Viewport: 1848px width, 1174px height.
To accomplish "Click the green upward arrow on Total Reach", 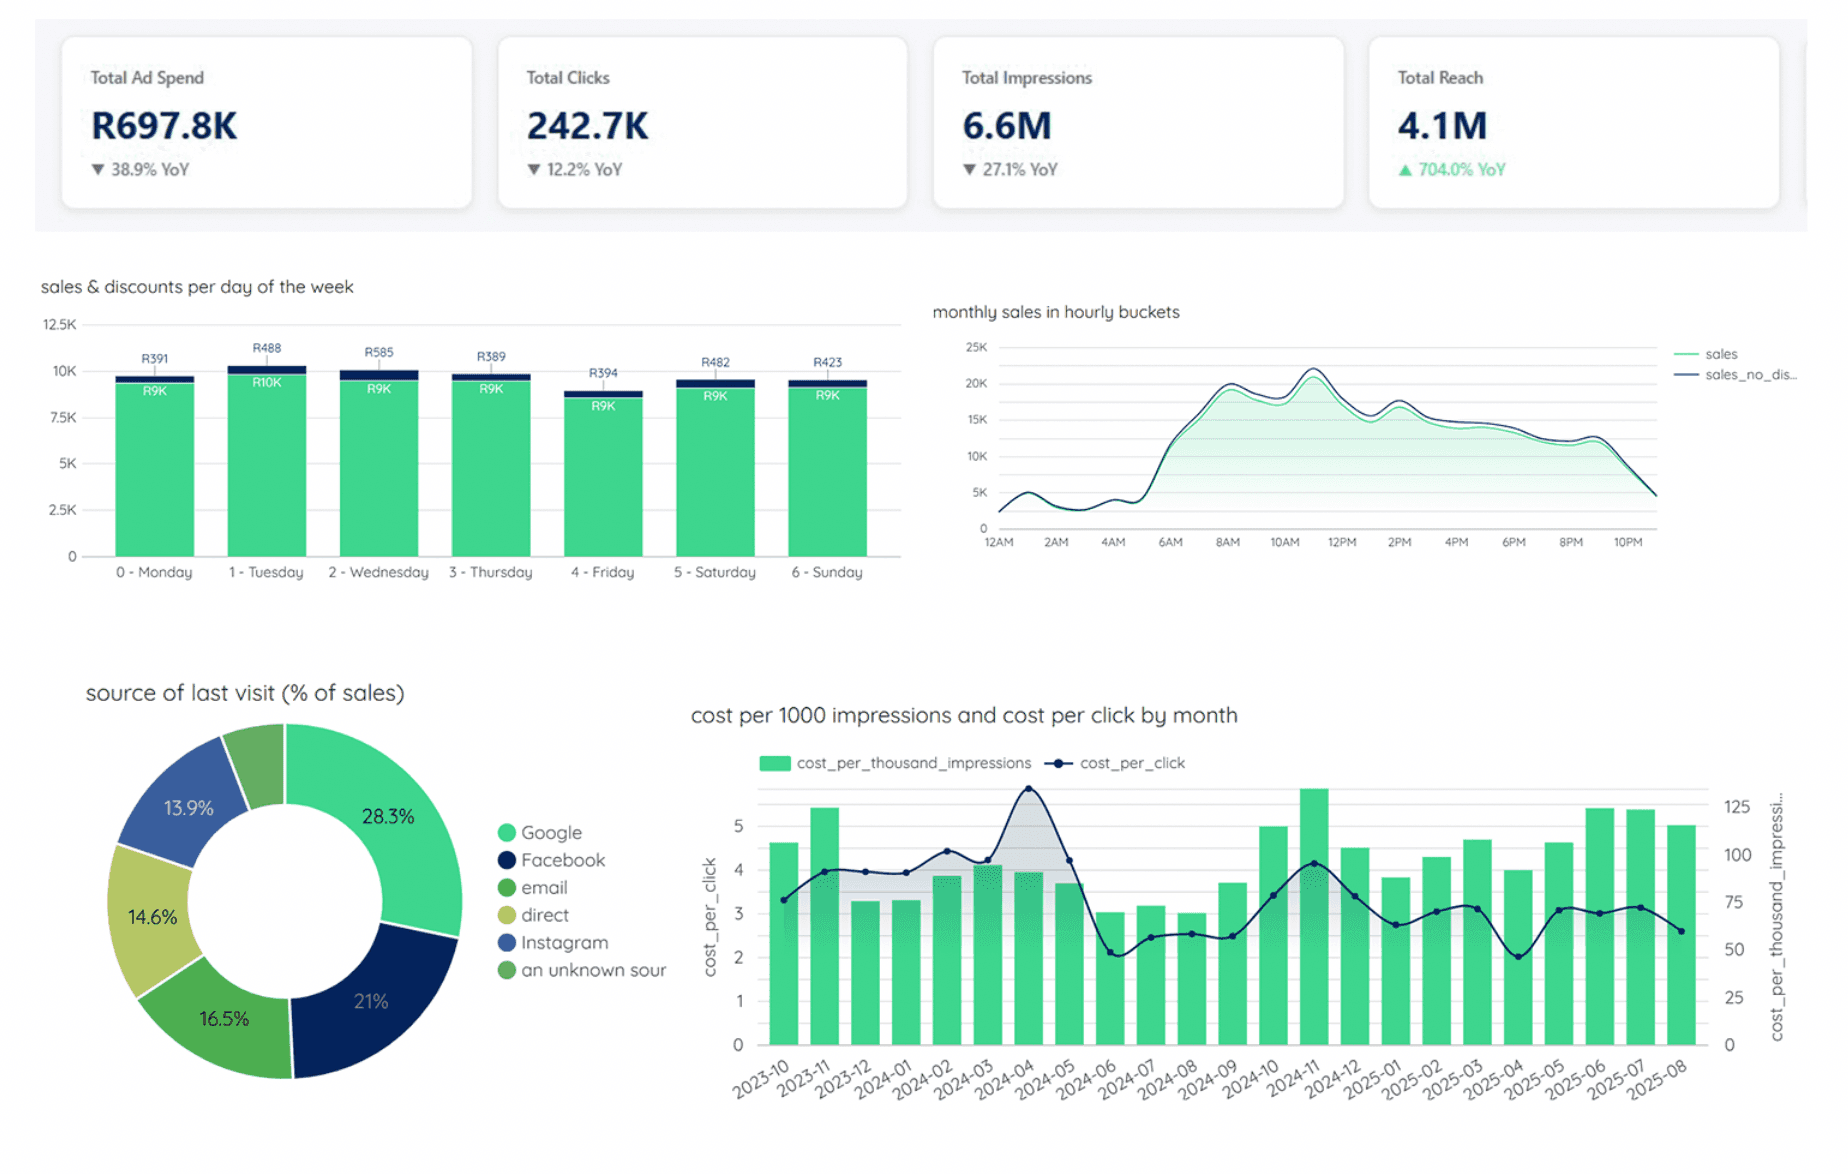I will coord(1407,169).
